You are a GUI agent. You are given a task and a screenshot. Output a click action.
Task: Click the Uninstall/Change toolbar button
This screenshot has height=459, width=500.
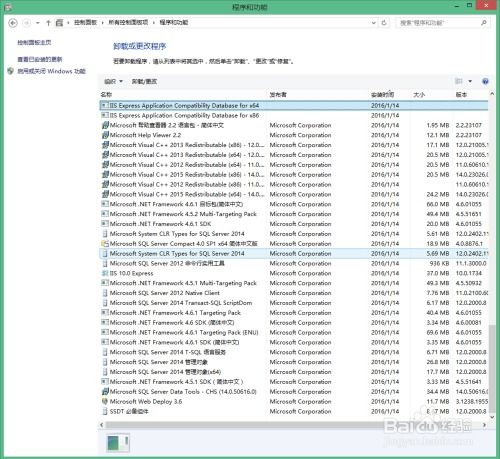click(144, 81)
